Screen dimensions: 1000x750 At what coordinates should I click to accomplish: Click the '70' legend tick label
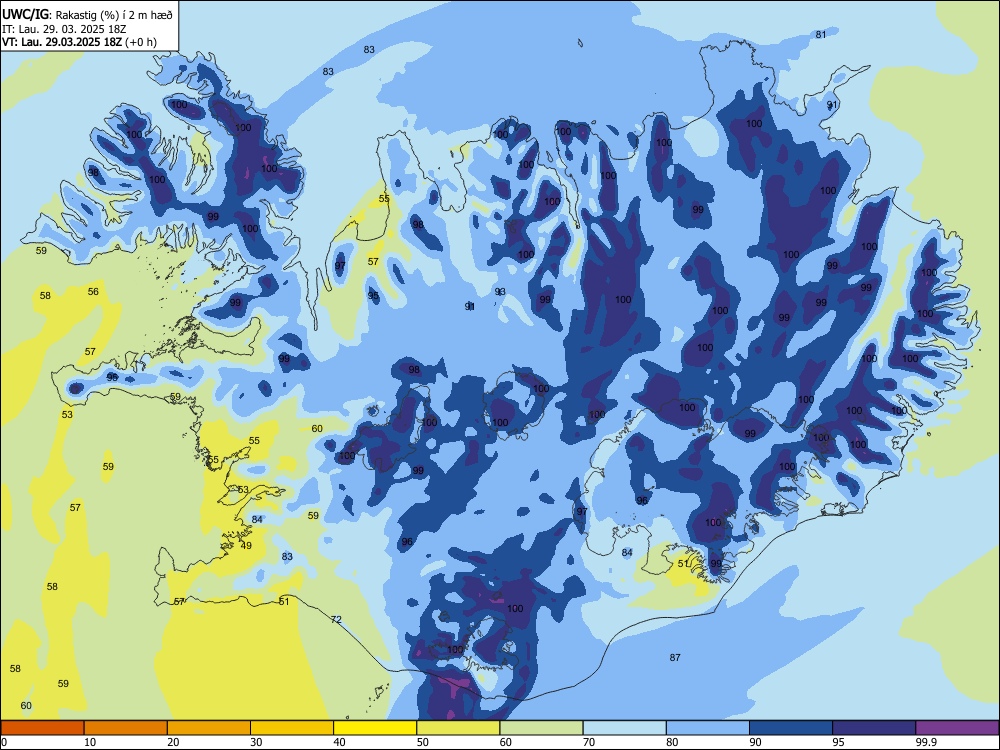coord(589,742)
